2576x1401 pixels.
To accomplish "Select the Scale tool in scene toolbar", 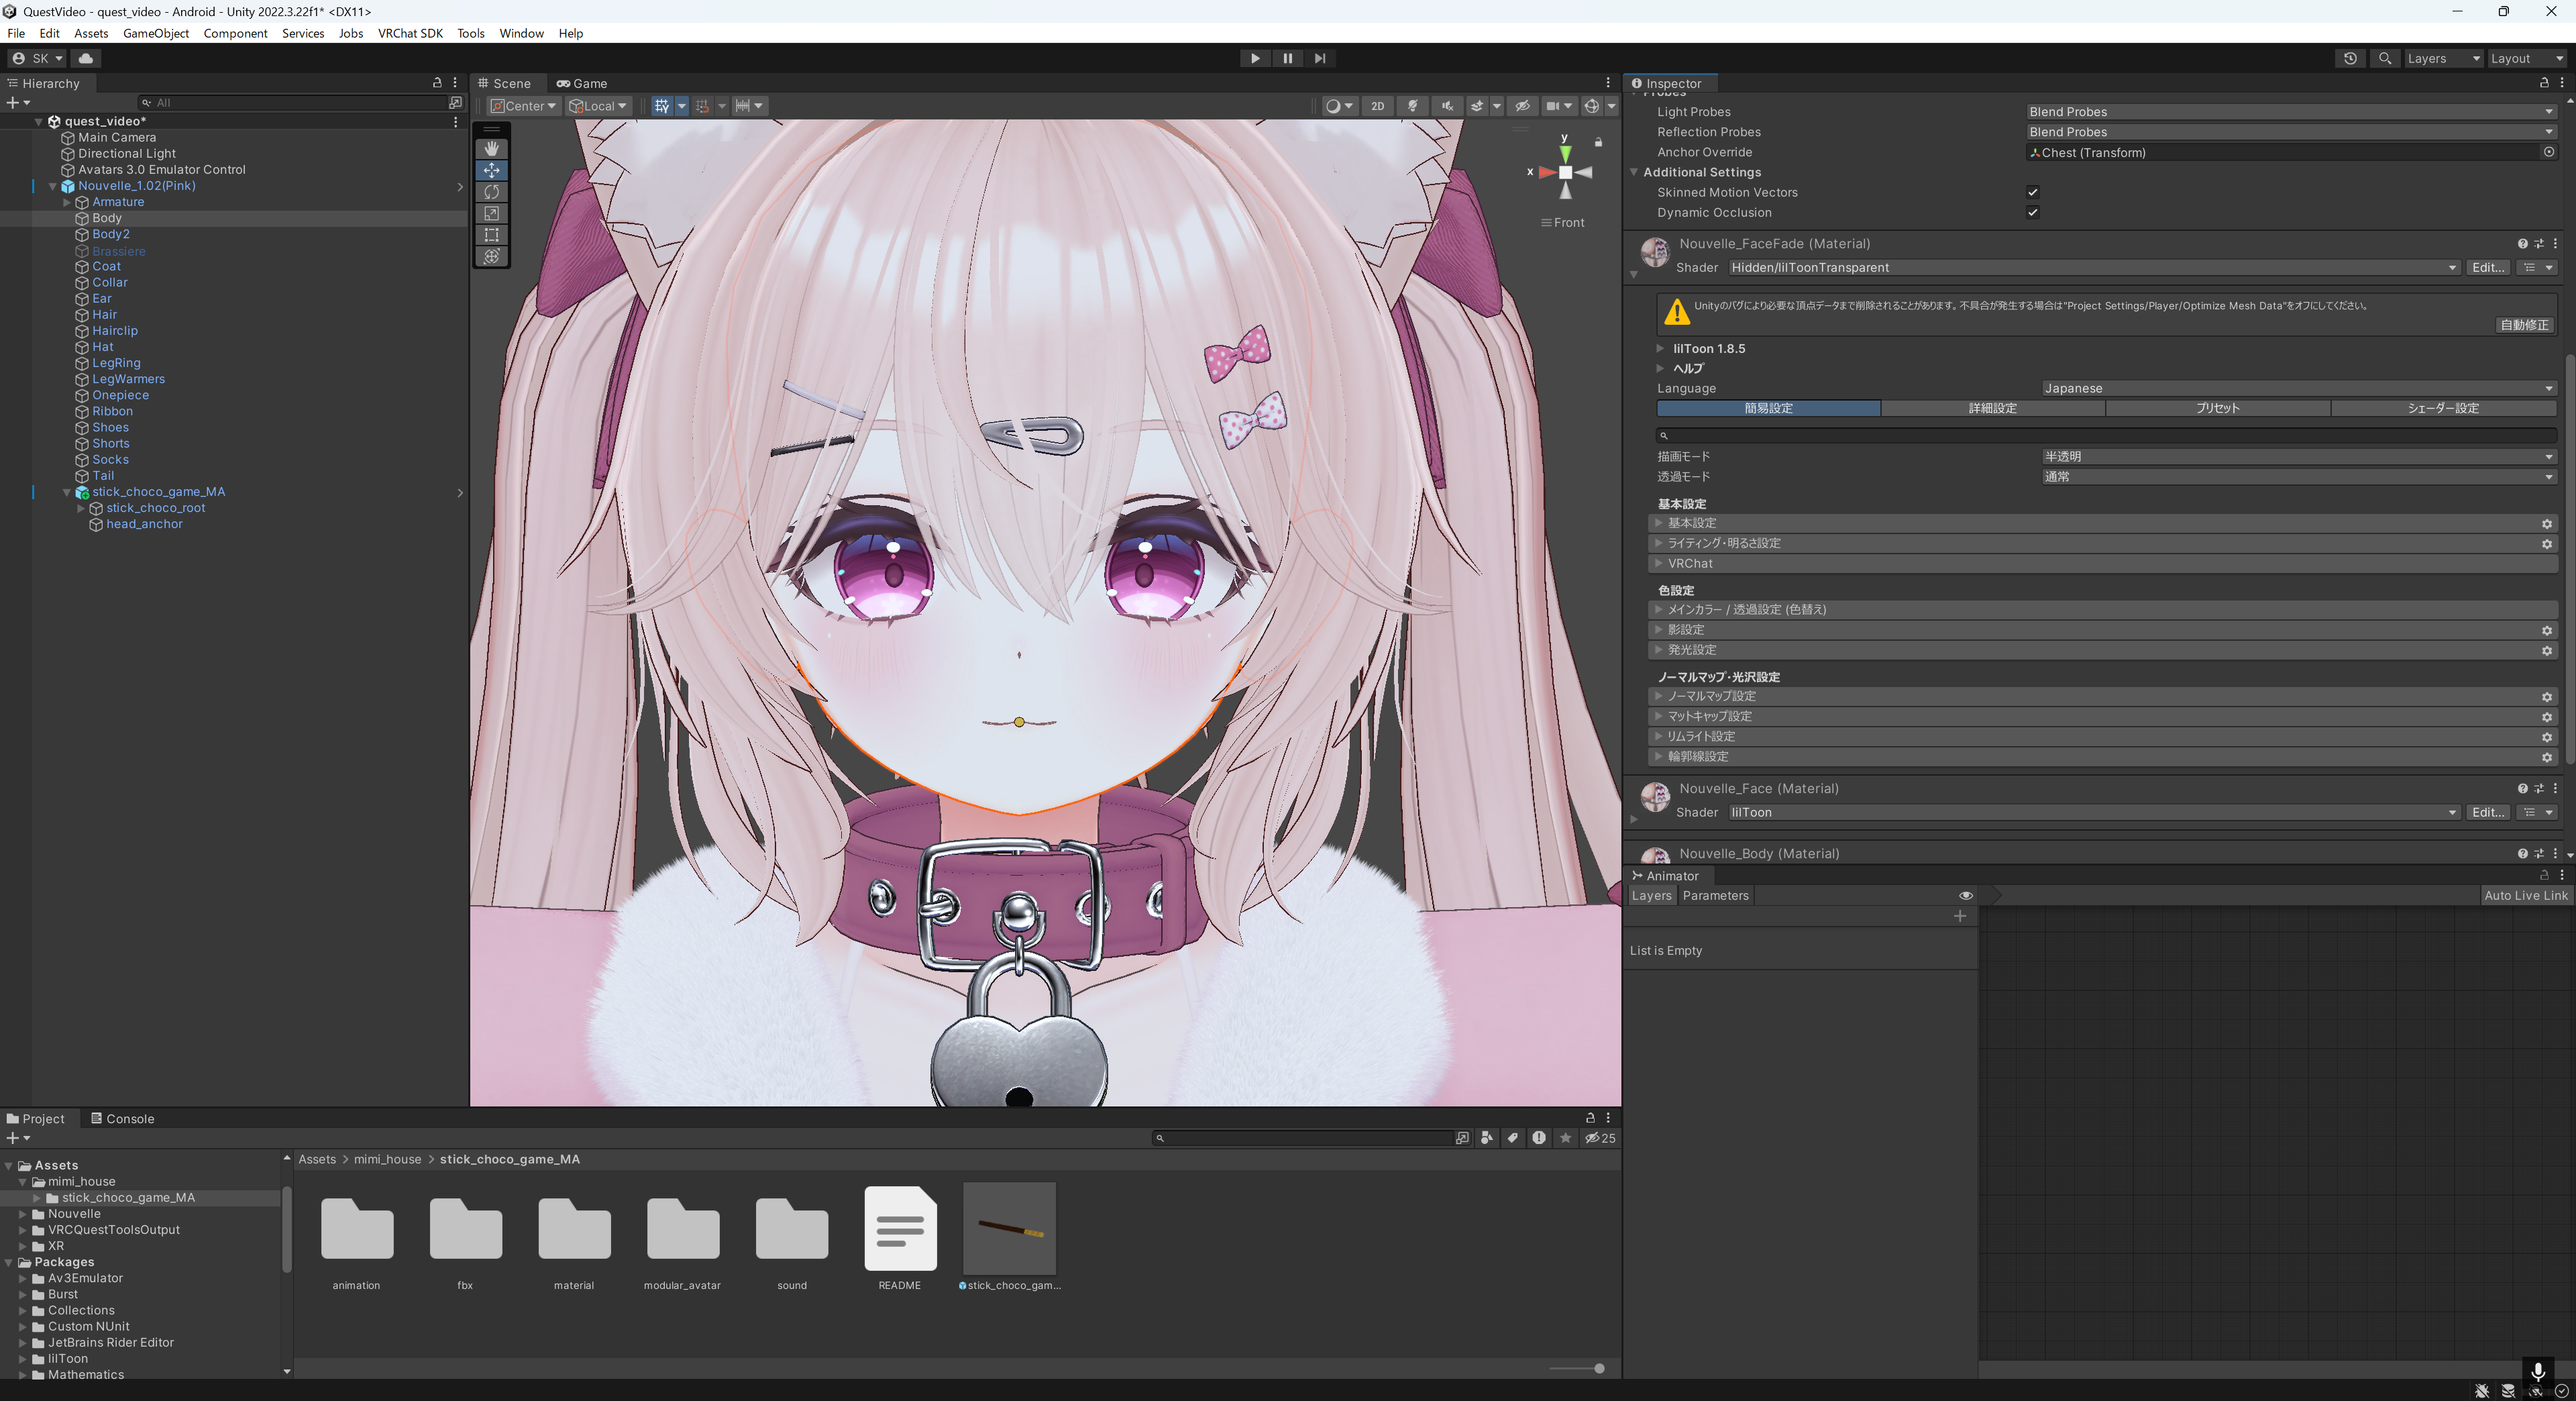I will point(491,213).
